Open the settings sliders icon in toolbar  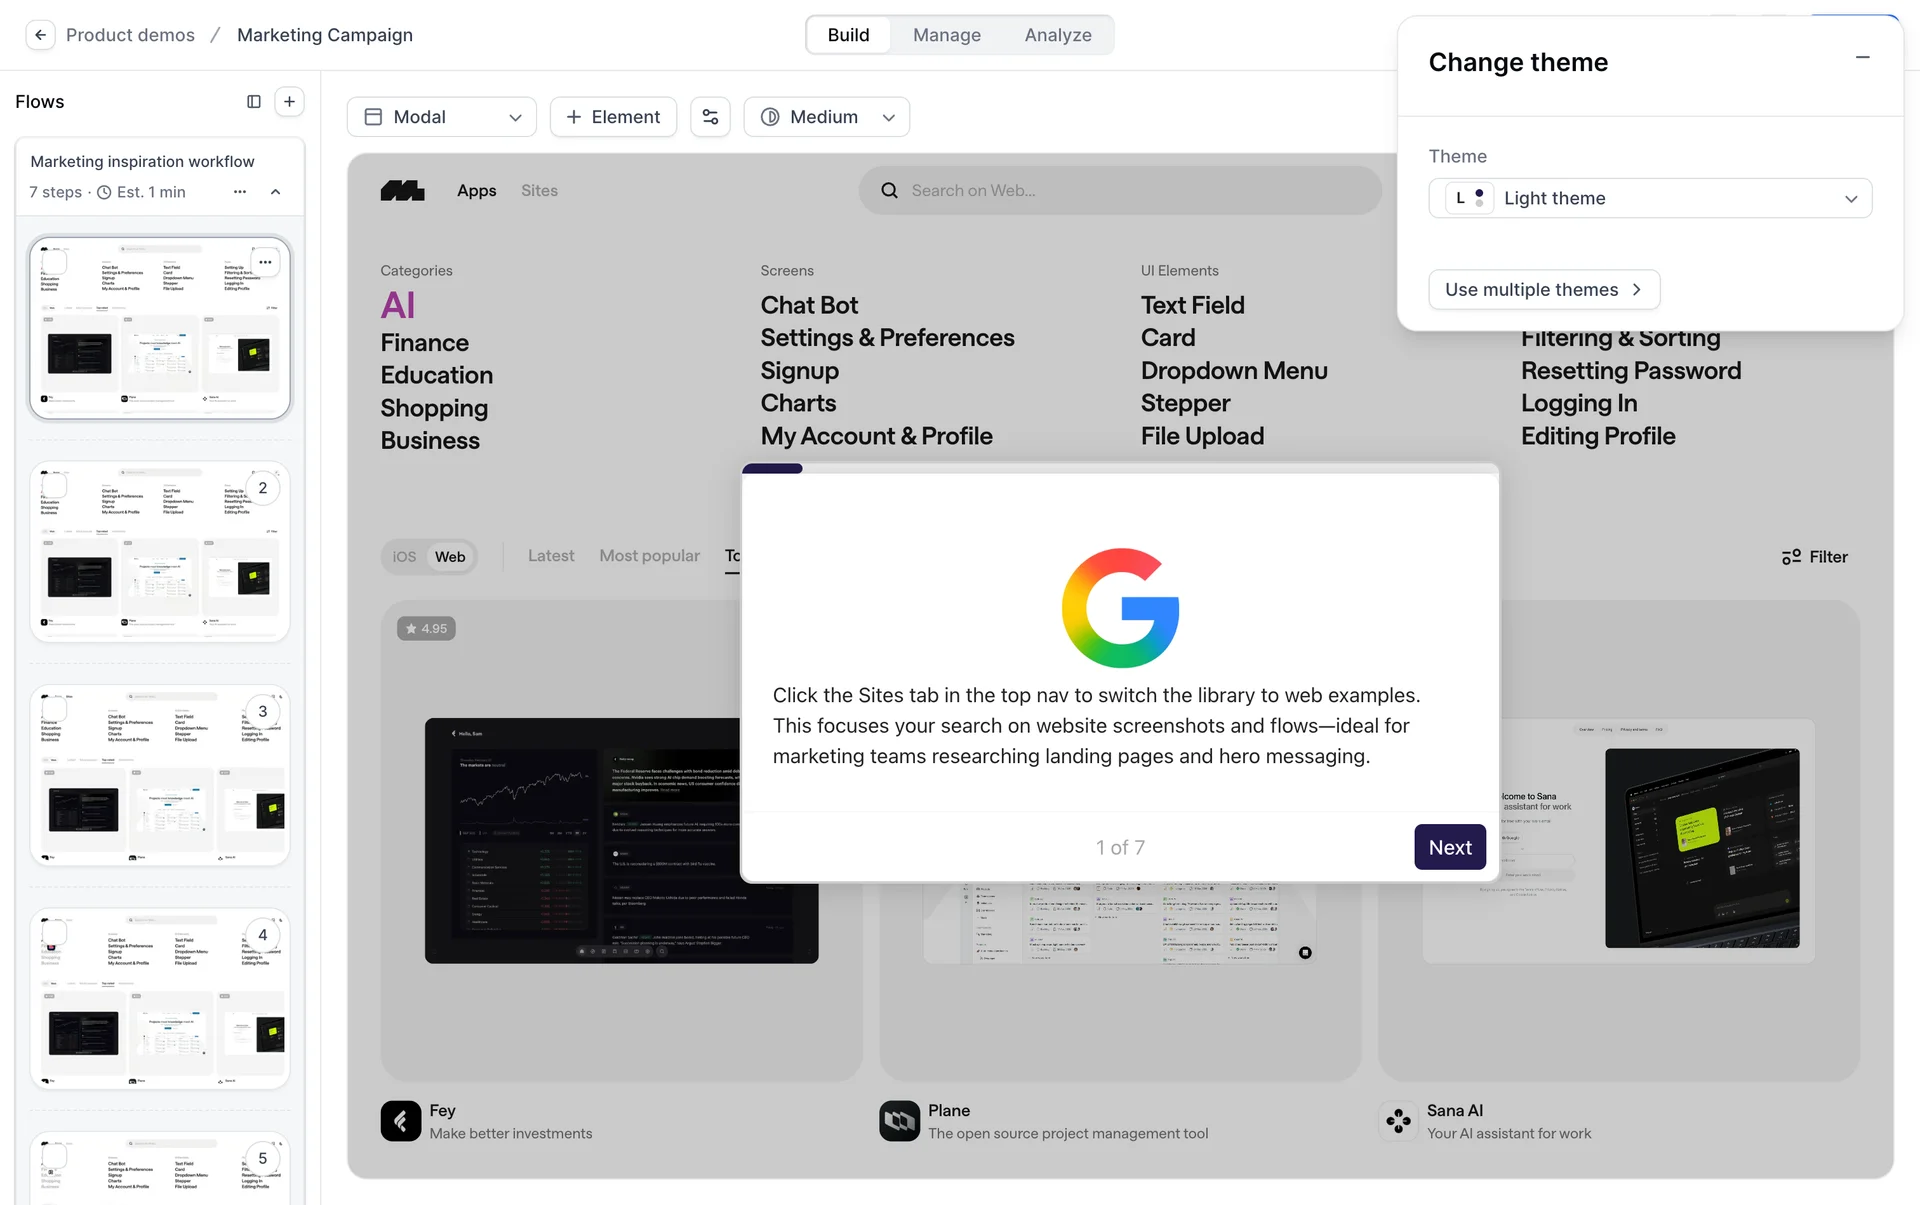pyautogui.click(x=710, y=117)
